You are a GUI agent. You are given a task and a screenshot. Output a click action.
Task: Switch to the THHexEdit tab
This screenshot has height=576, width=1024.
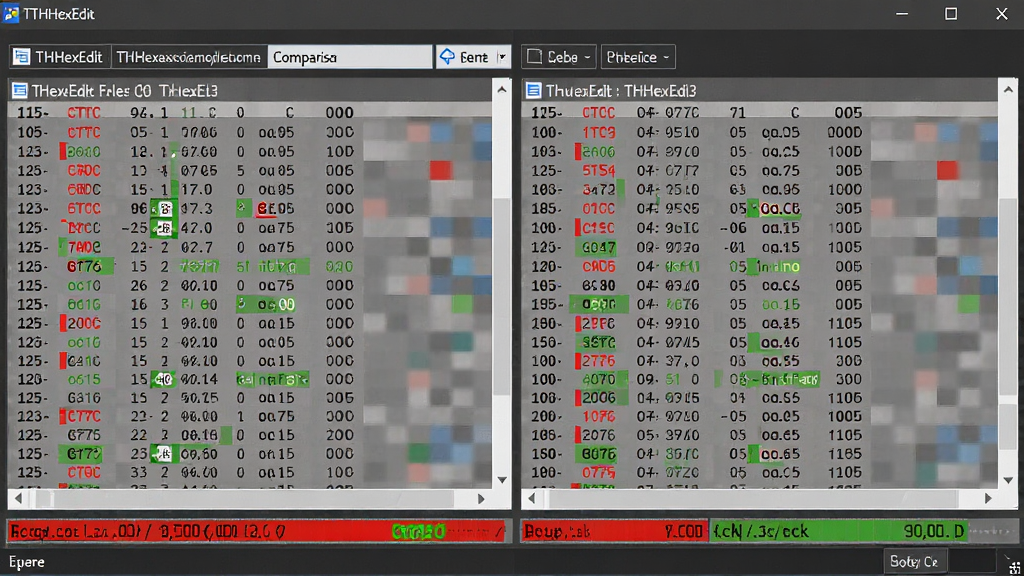click(x=60, y=57)
